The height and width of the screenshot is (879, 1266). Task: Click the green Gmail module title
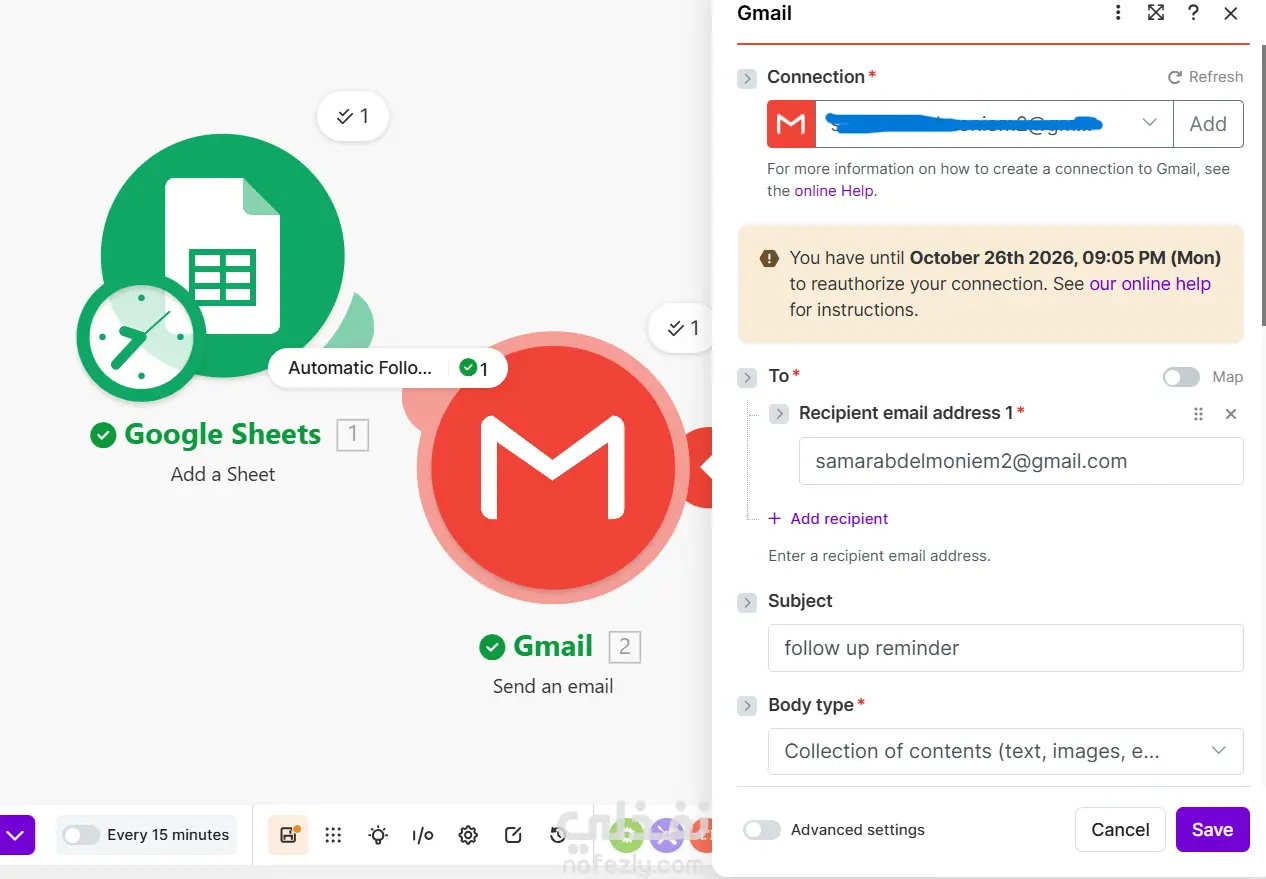pyautogui.click(x=553, y=647)
